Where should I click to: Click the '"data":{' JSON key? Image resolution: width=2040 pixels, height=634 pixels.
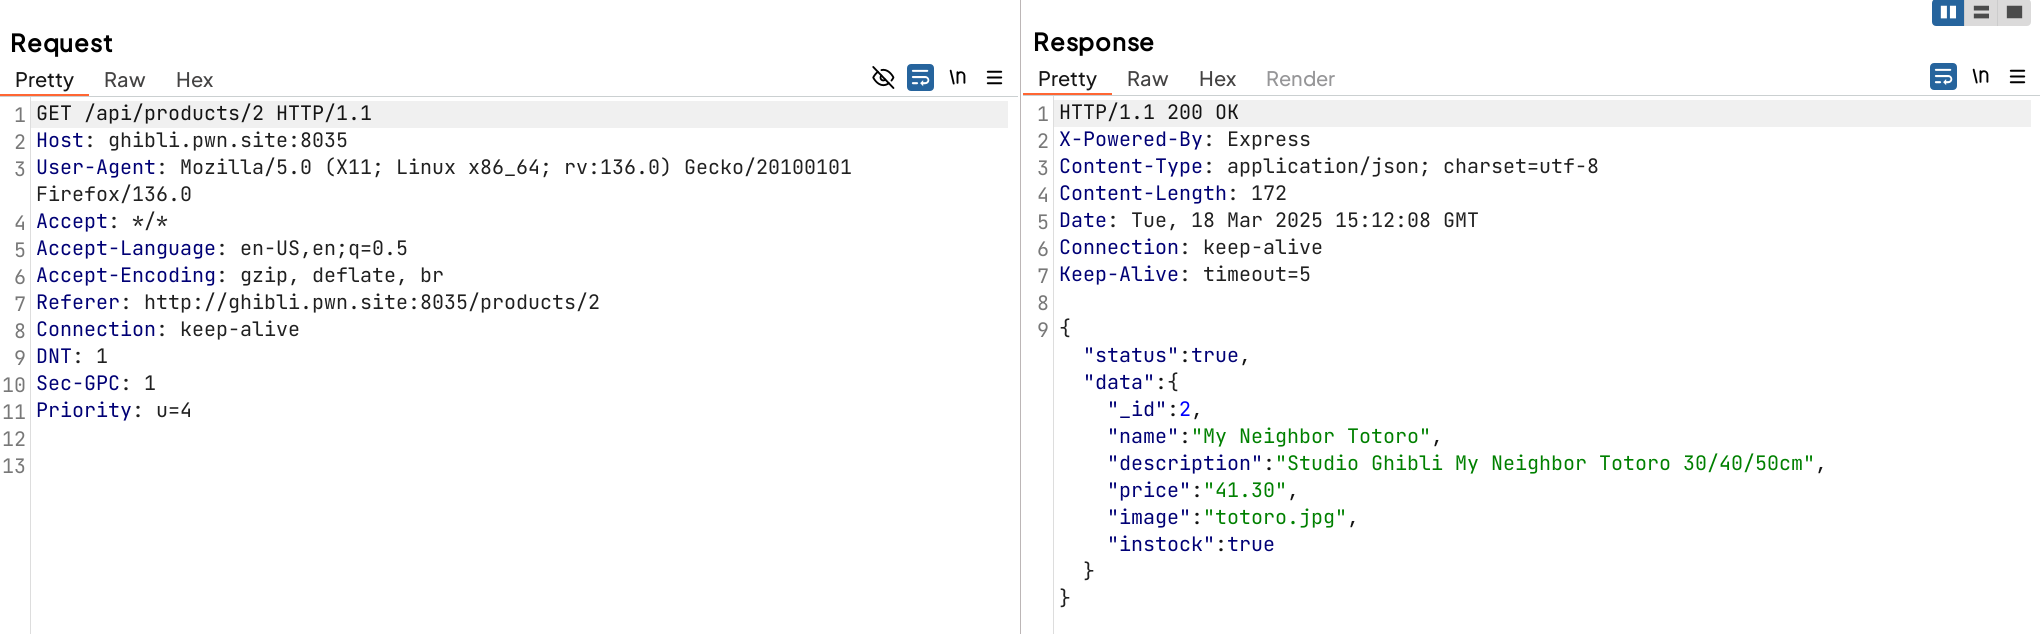1131,383
